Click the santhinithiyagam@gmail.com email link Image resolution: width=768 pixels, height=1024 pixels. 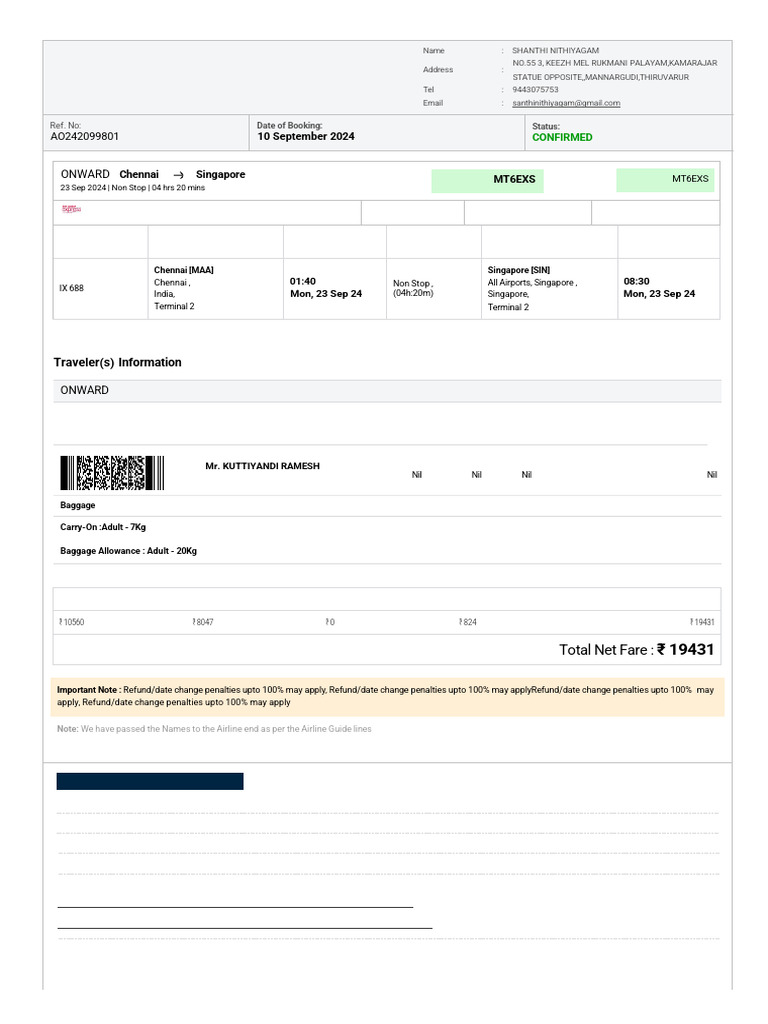click(x=566, y=103)
